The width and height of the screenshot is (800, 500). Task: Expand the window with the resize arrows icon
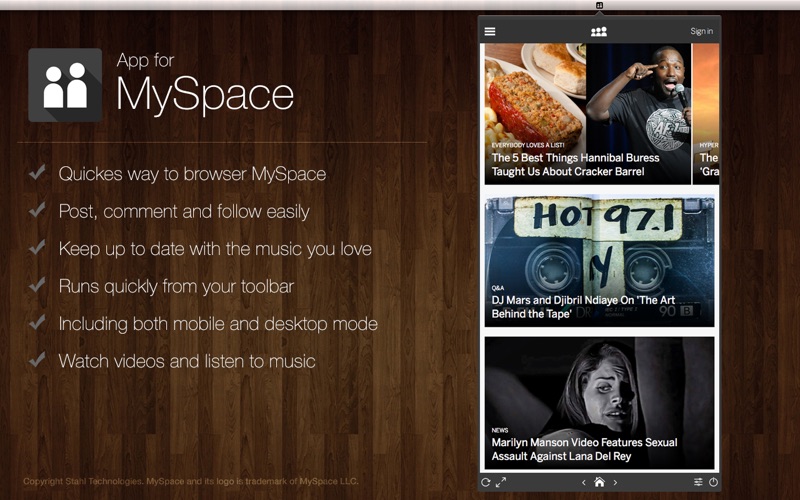(501, 482)
